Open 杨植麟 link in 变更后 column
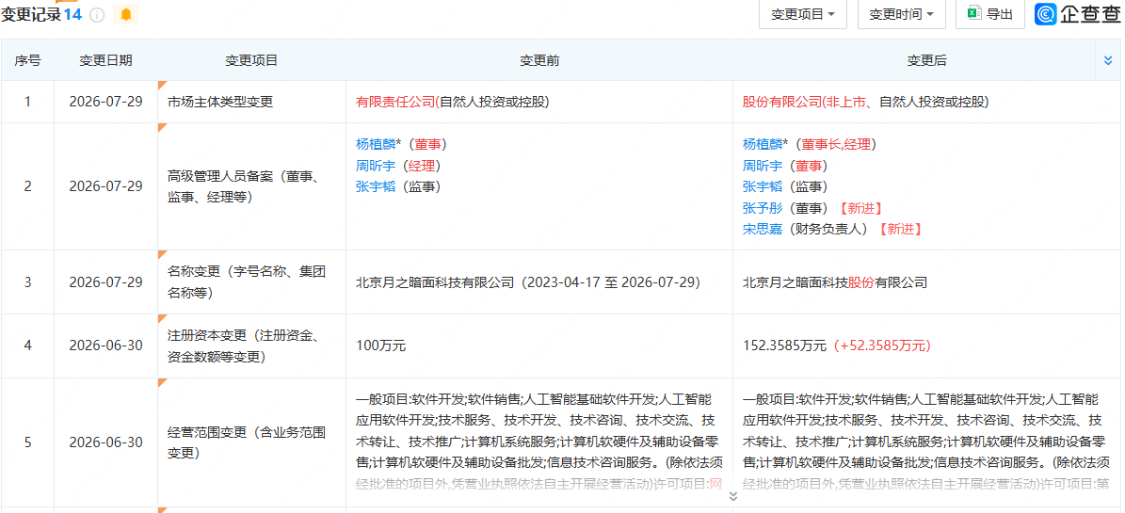 [762, 144]
